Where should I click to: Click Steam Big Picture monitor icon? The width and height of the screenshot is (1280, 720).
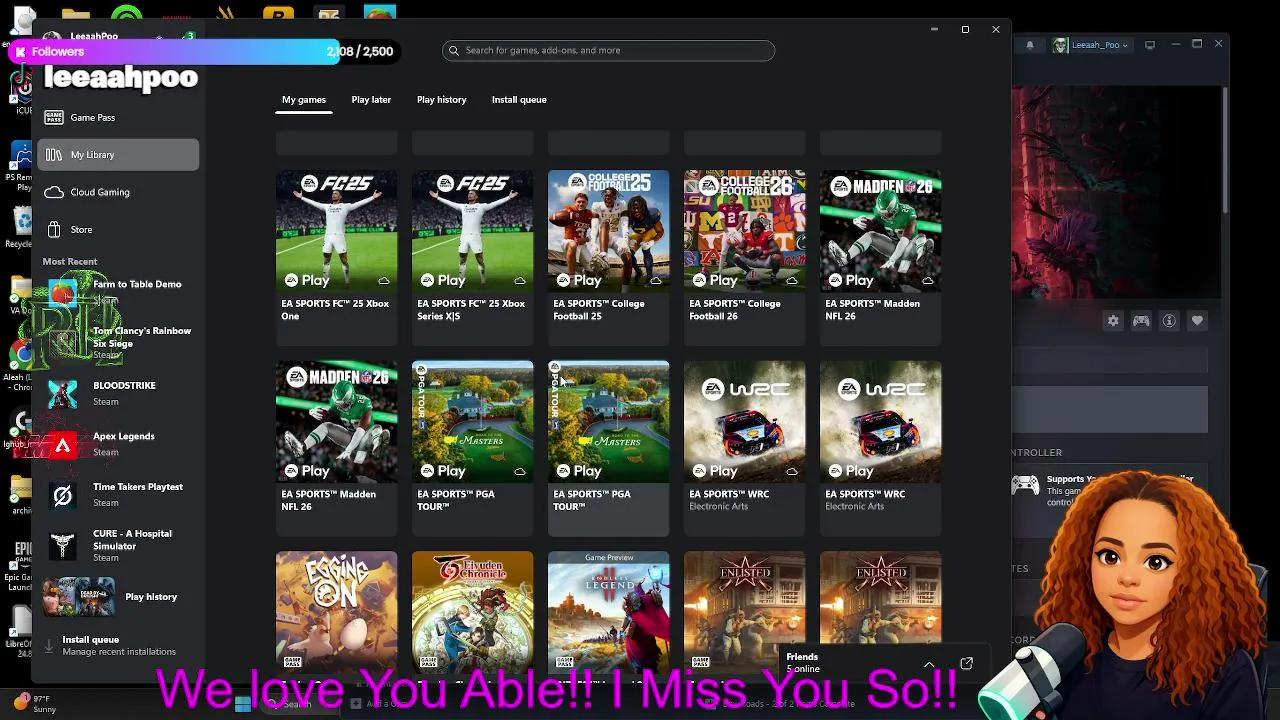coord(1150,45)
